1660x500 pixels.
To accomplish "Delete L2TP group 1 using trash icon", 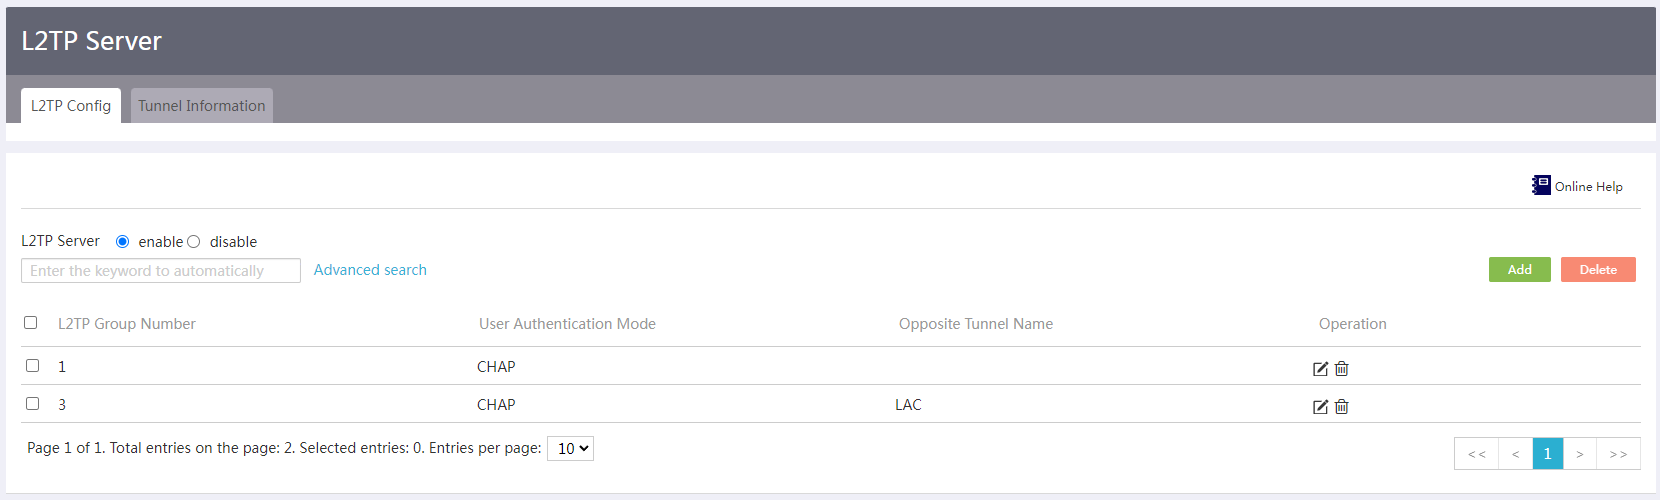I will [x=1342, y=369].
